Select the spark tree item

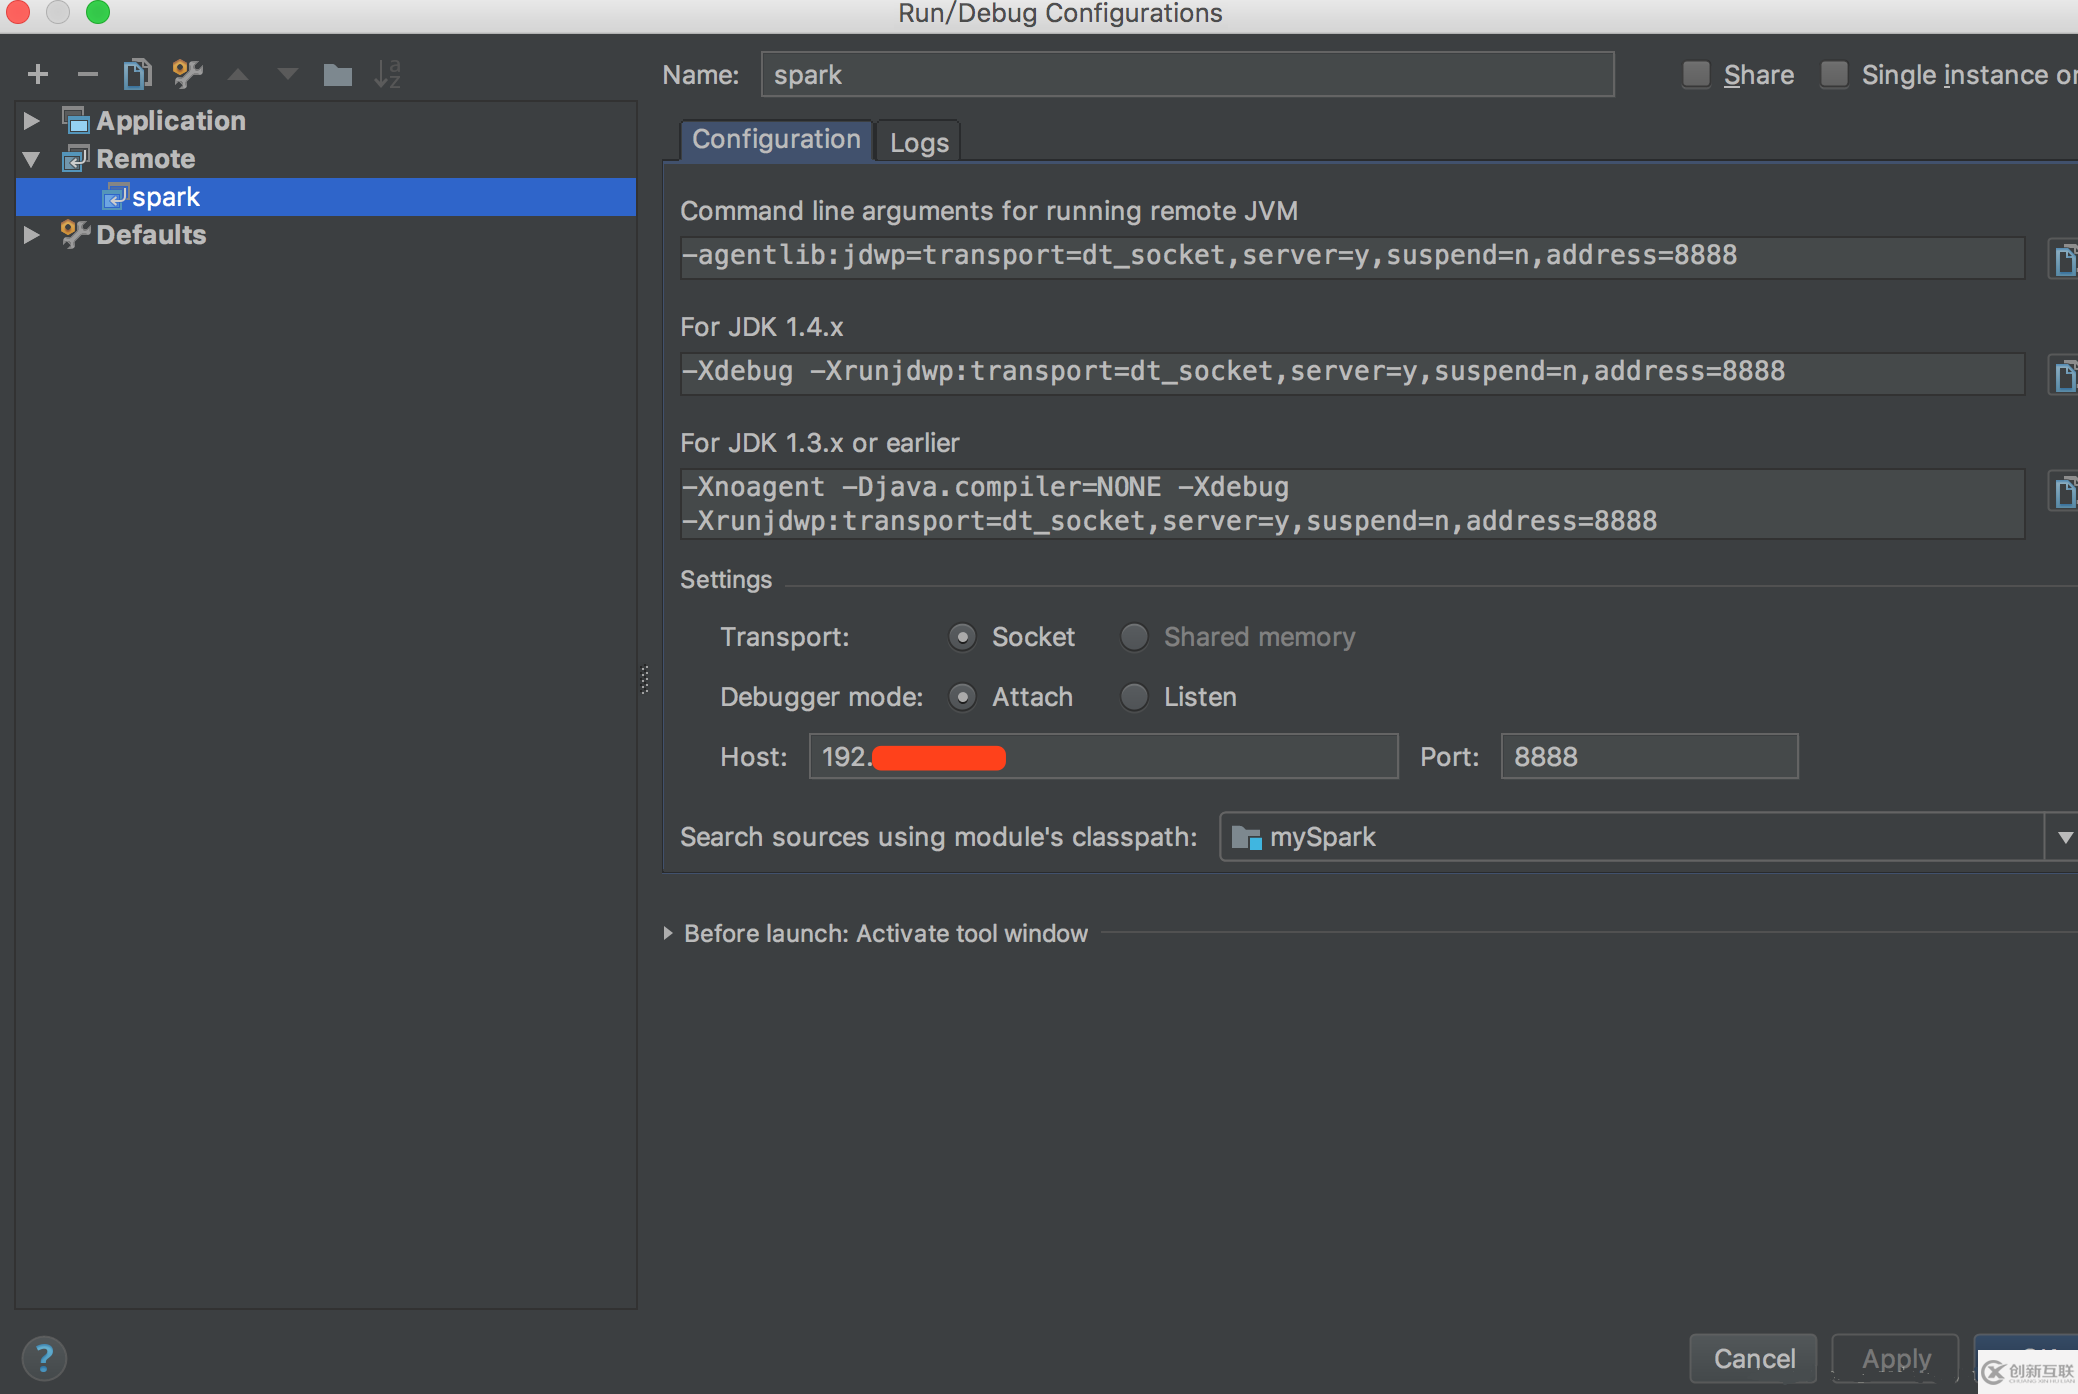166,196
